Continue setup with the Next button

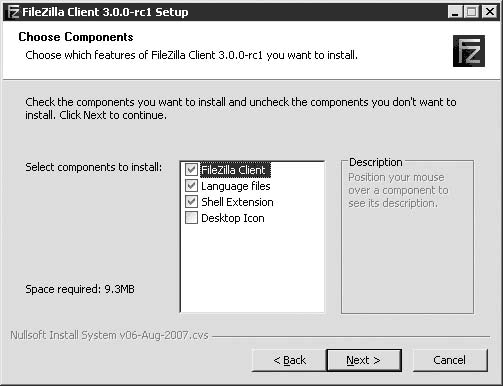click(364, 360)
